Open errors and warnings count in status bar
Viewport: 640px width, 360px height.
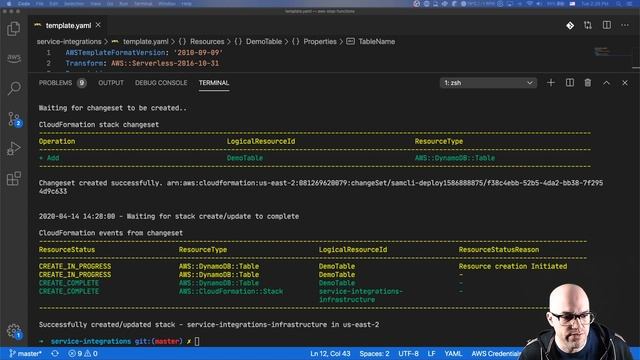click(x=83, y=353)
